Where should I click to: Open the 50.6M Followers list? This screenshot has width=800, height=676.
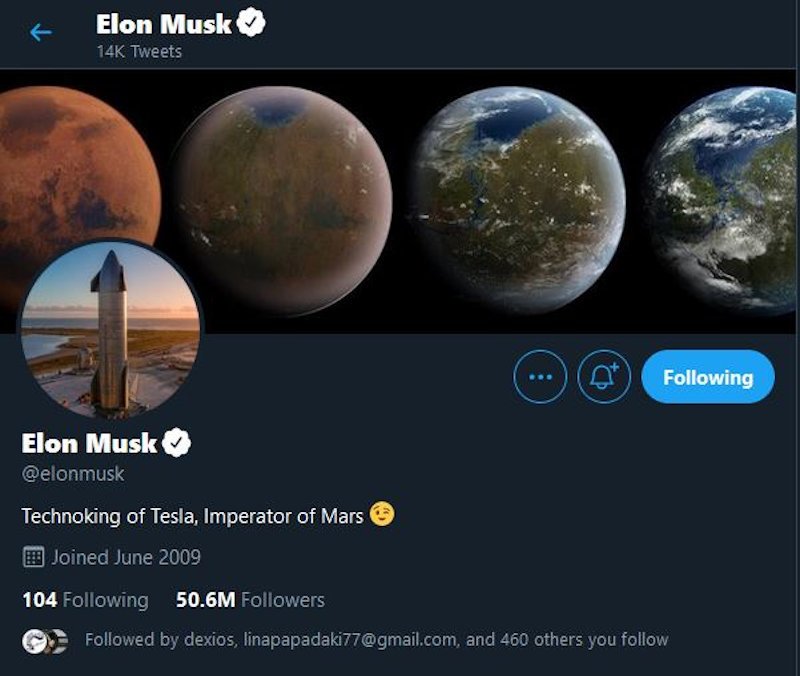pos(250,600)
